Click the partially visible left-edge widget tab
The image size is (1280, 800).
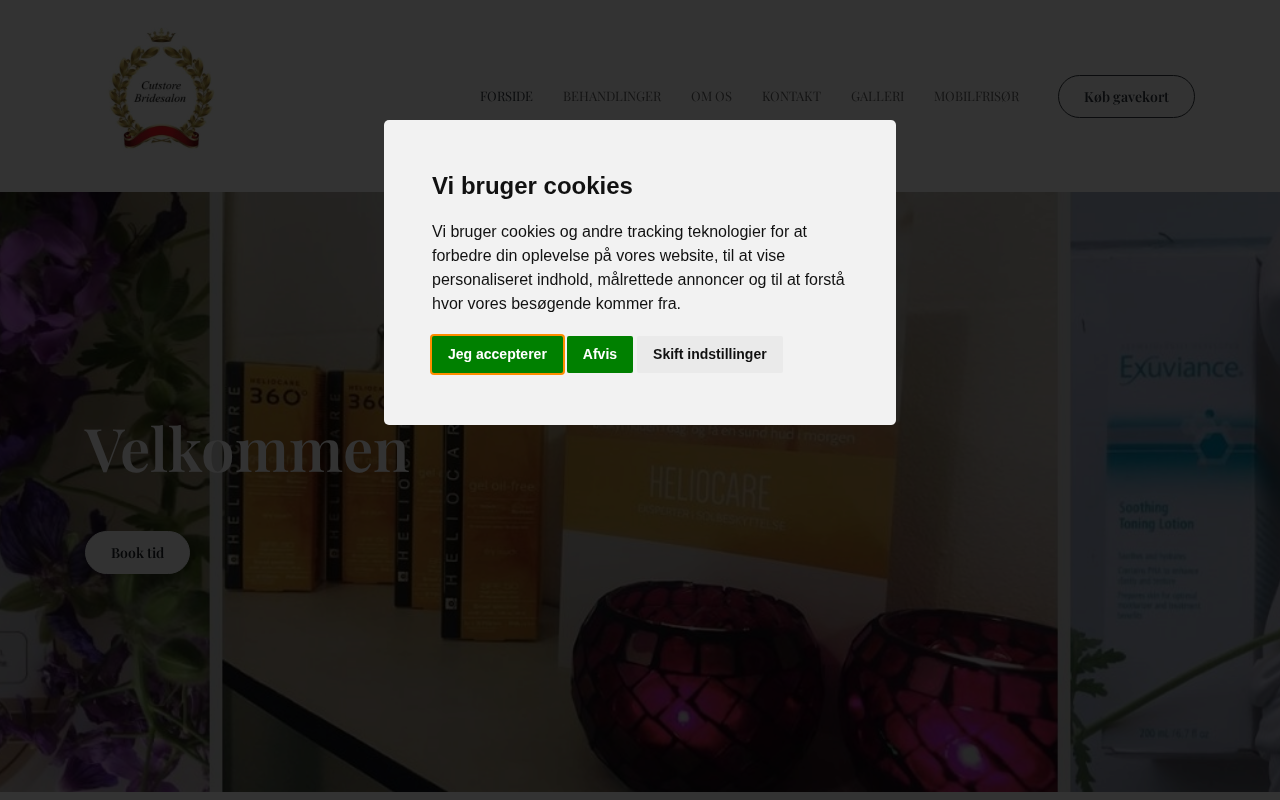pyautogui.click(x=12, y=657)
